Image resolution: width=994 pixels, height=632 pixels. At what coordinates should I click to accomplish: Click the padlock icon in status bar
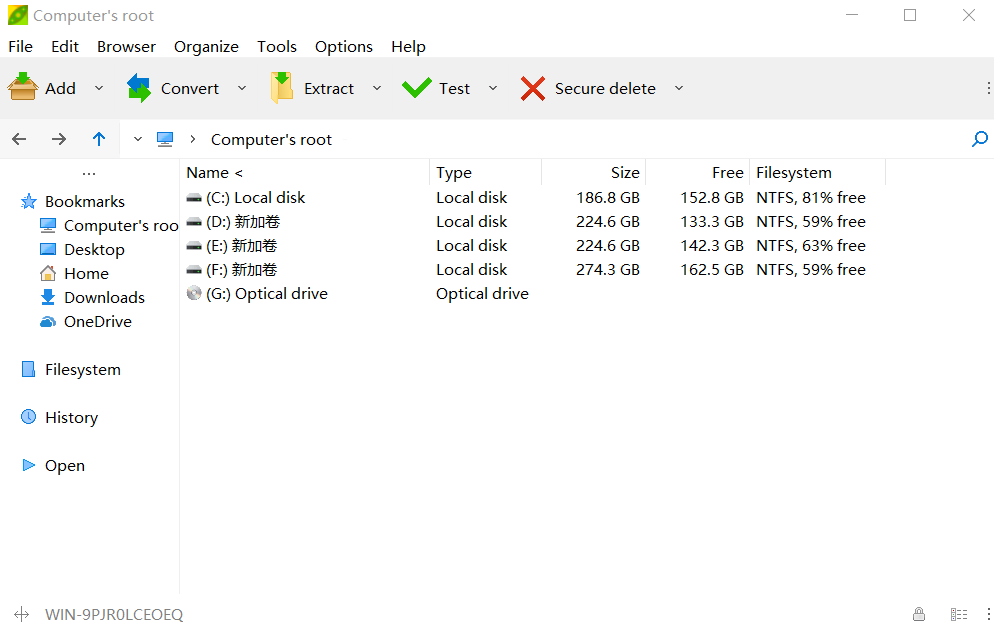pyautogui.click(x=919, y=614)
